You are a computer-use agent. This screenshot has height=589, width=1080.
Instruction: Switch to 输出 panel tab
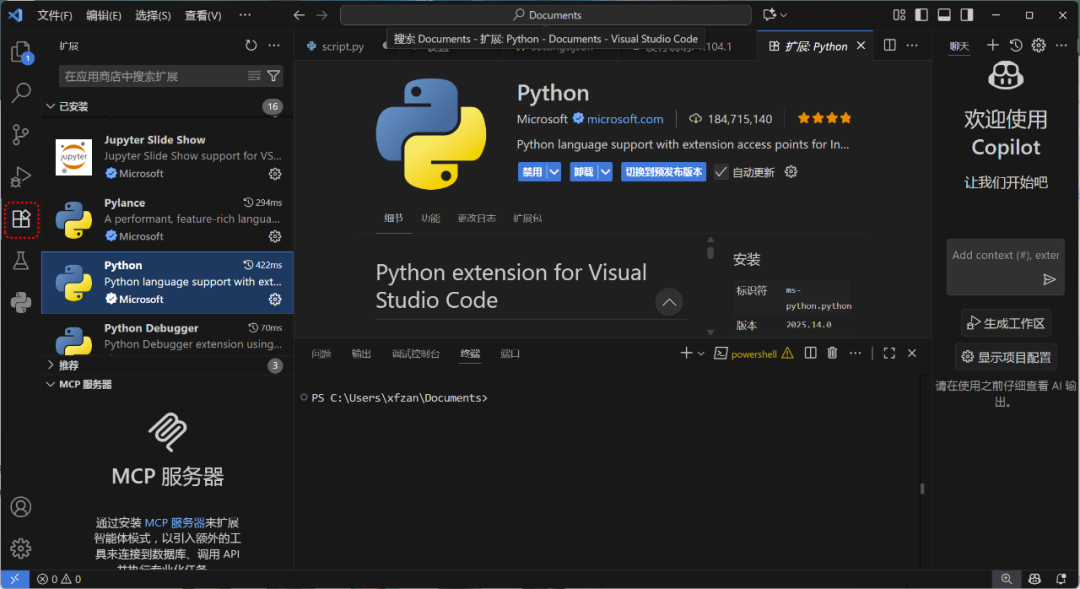tap(361, 353)
